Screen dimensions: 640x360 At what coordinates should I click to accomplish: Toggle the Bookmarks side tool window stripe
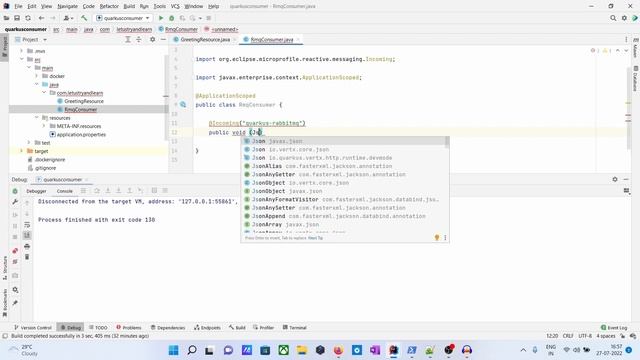[x=4, y=302]
